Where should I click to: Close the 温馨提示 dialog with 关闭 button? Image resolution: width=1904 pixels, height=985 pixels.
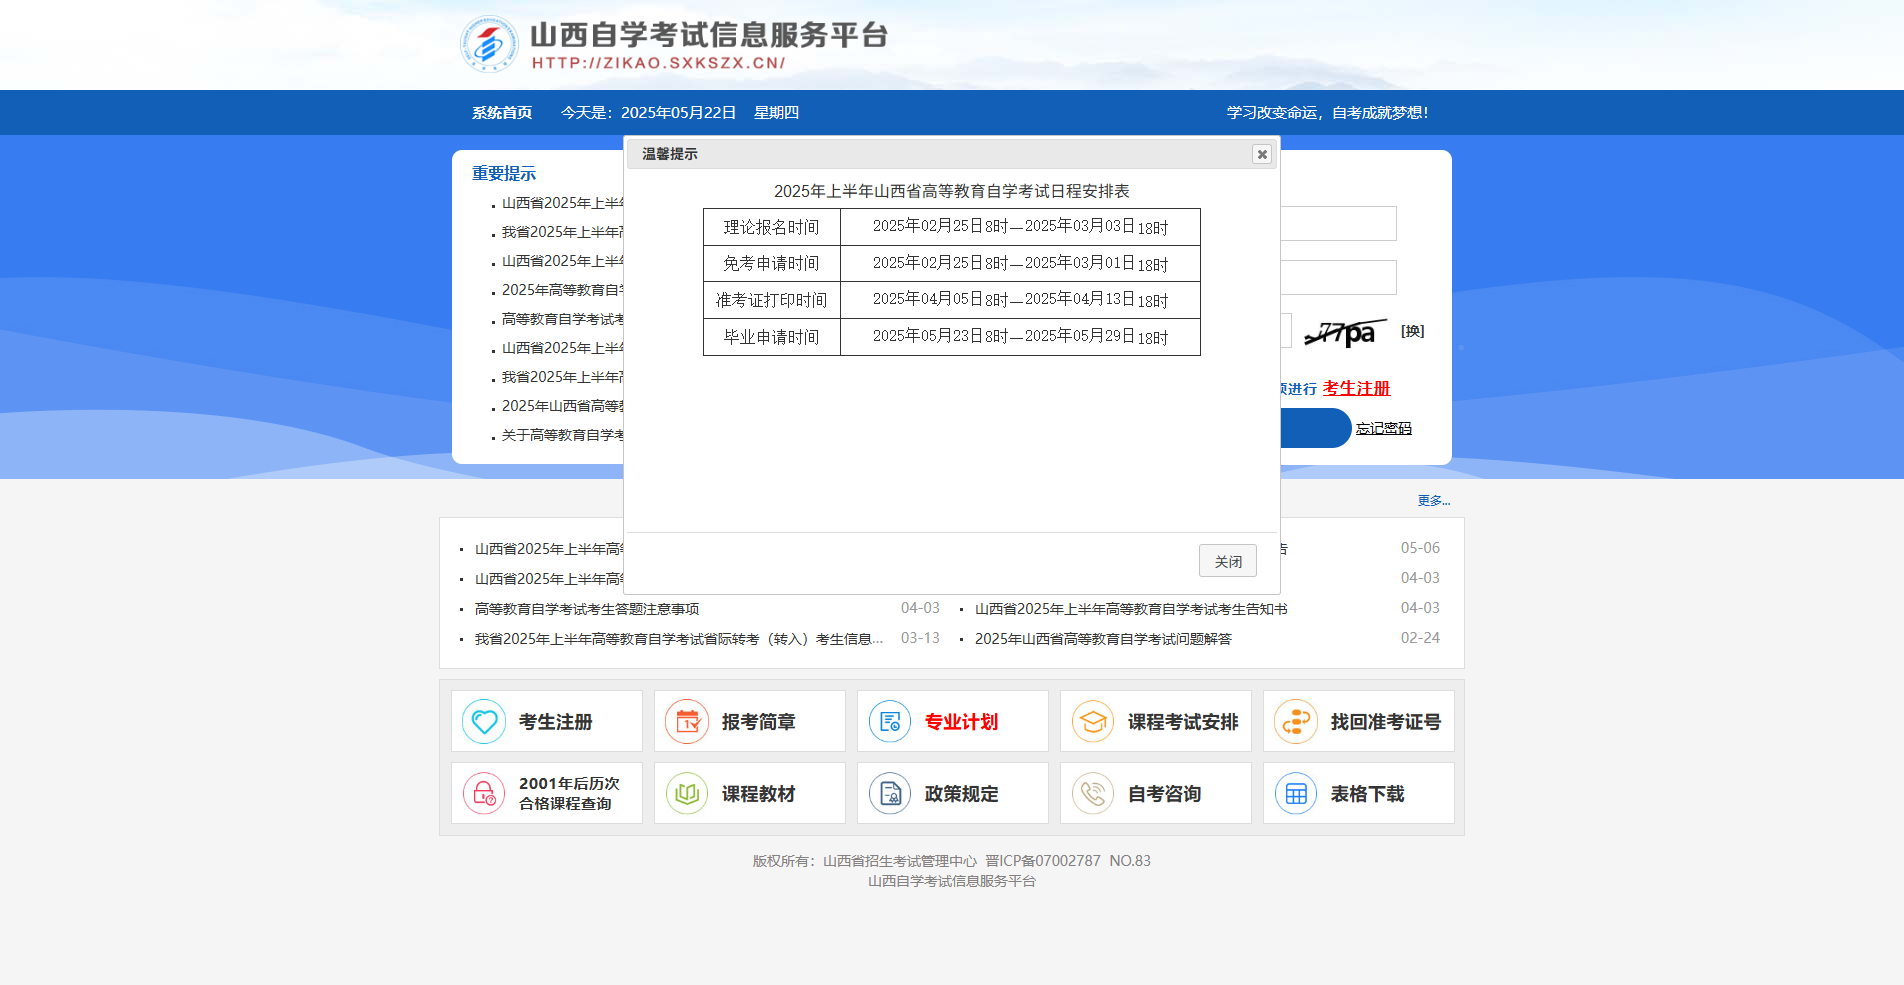pyautogui.click(x=1227, y=560)
